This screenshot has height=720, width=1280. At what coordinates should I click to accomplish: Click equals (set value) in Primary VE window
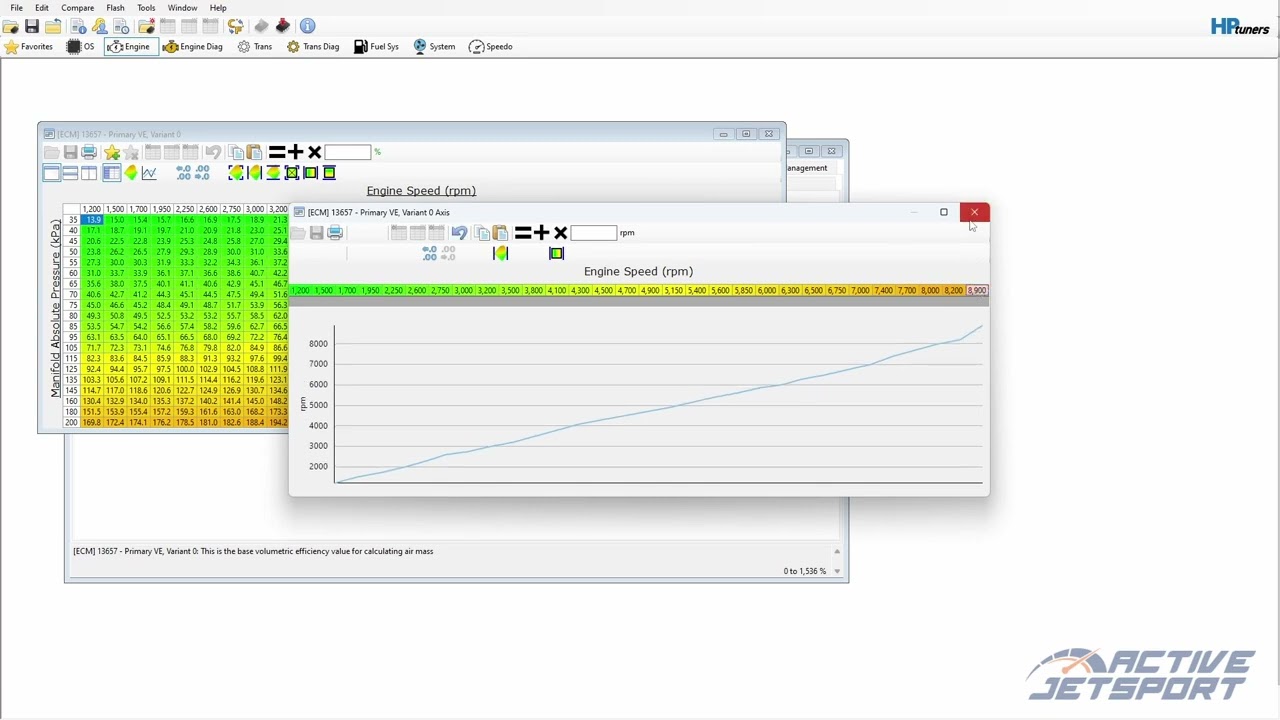pyautogui.click(x=277, y=152)
